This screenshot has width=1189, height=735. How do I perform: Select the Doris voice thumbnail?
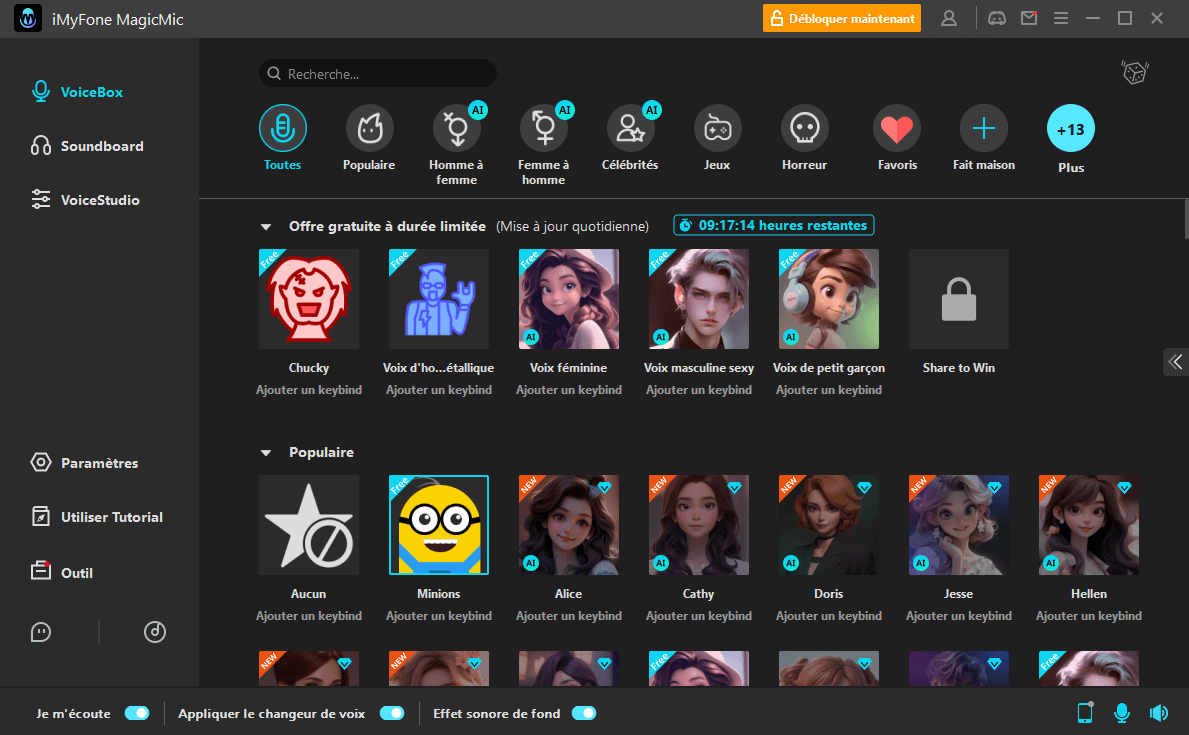829,525
